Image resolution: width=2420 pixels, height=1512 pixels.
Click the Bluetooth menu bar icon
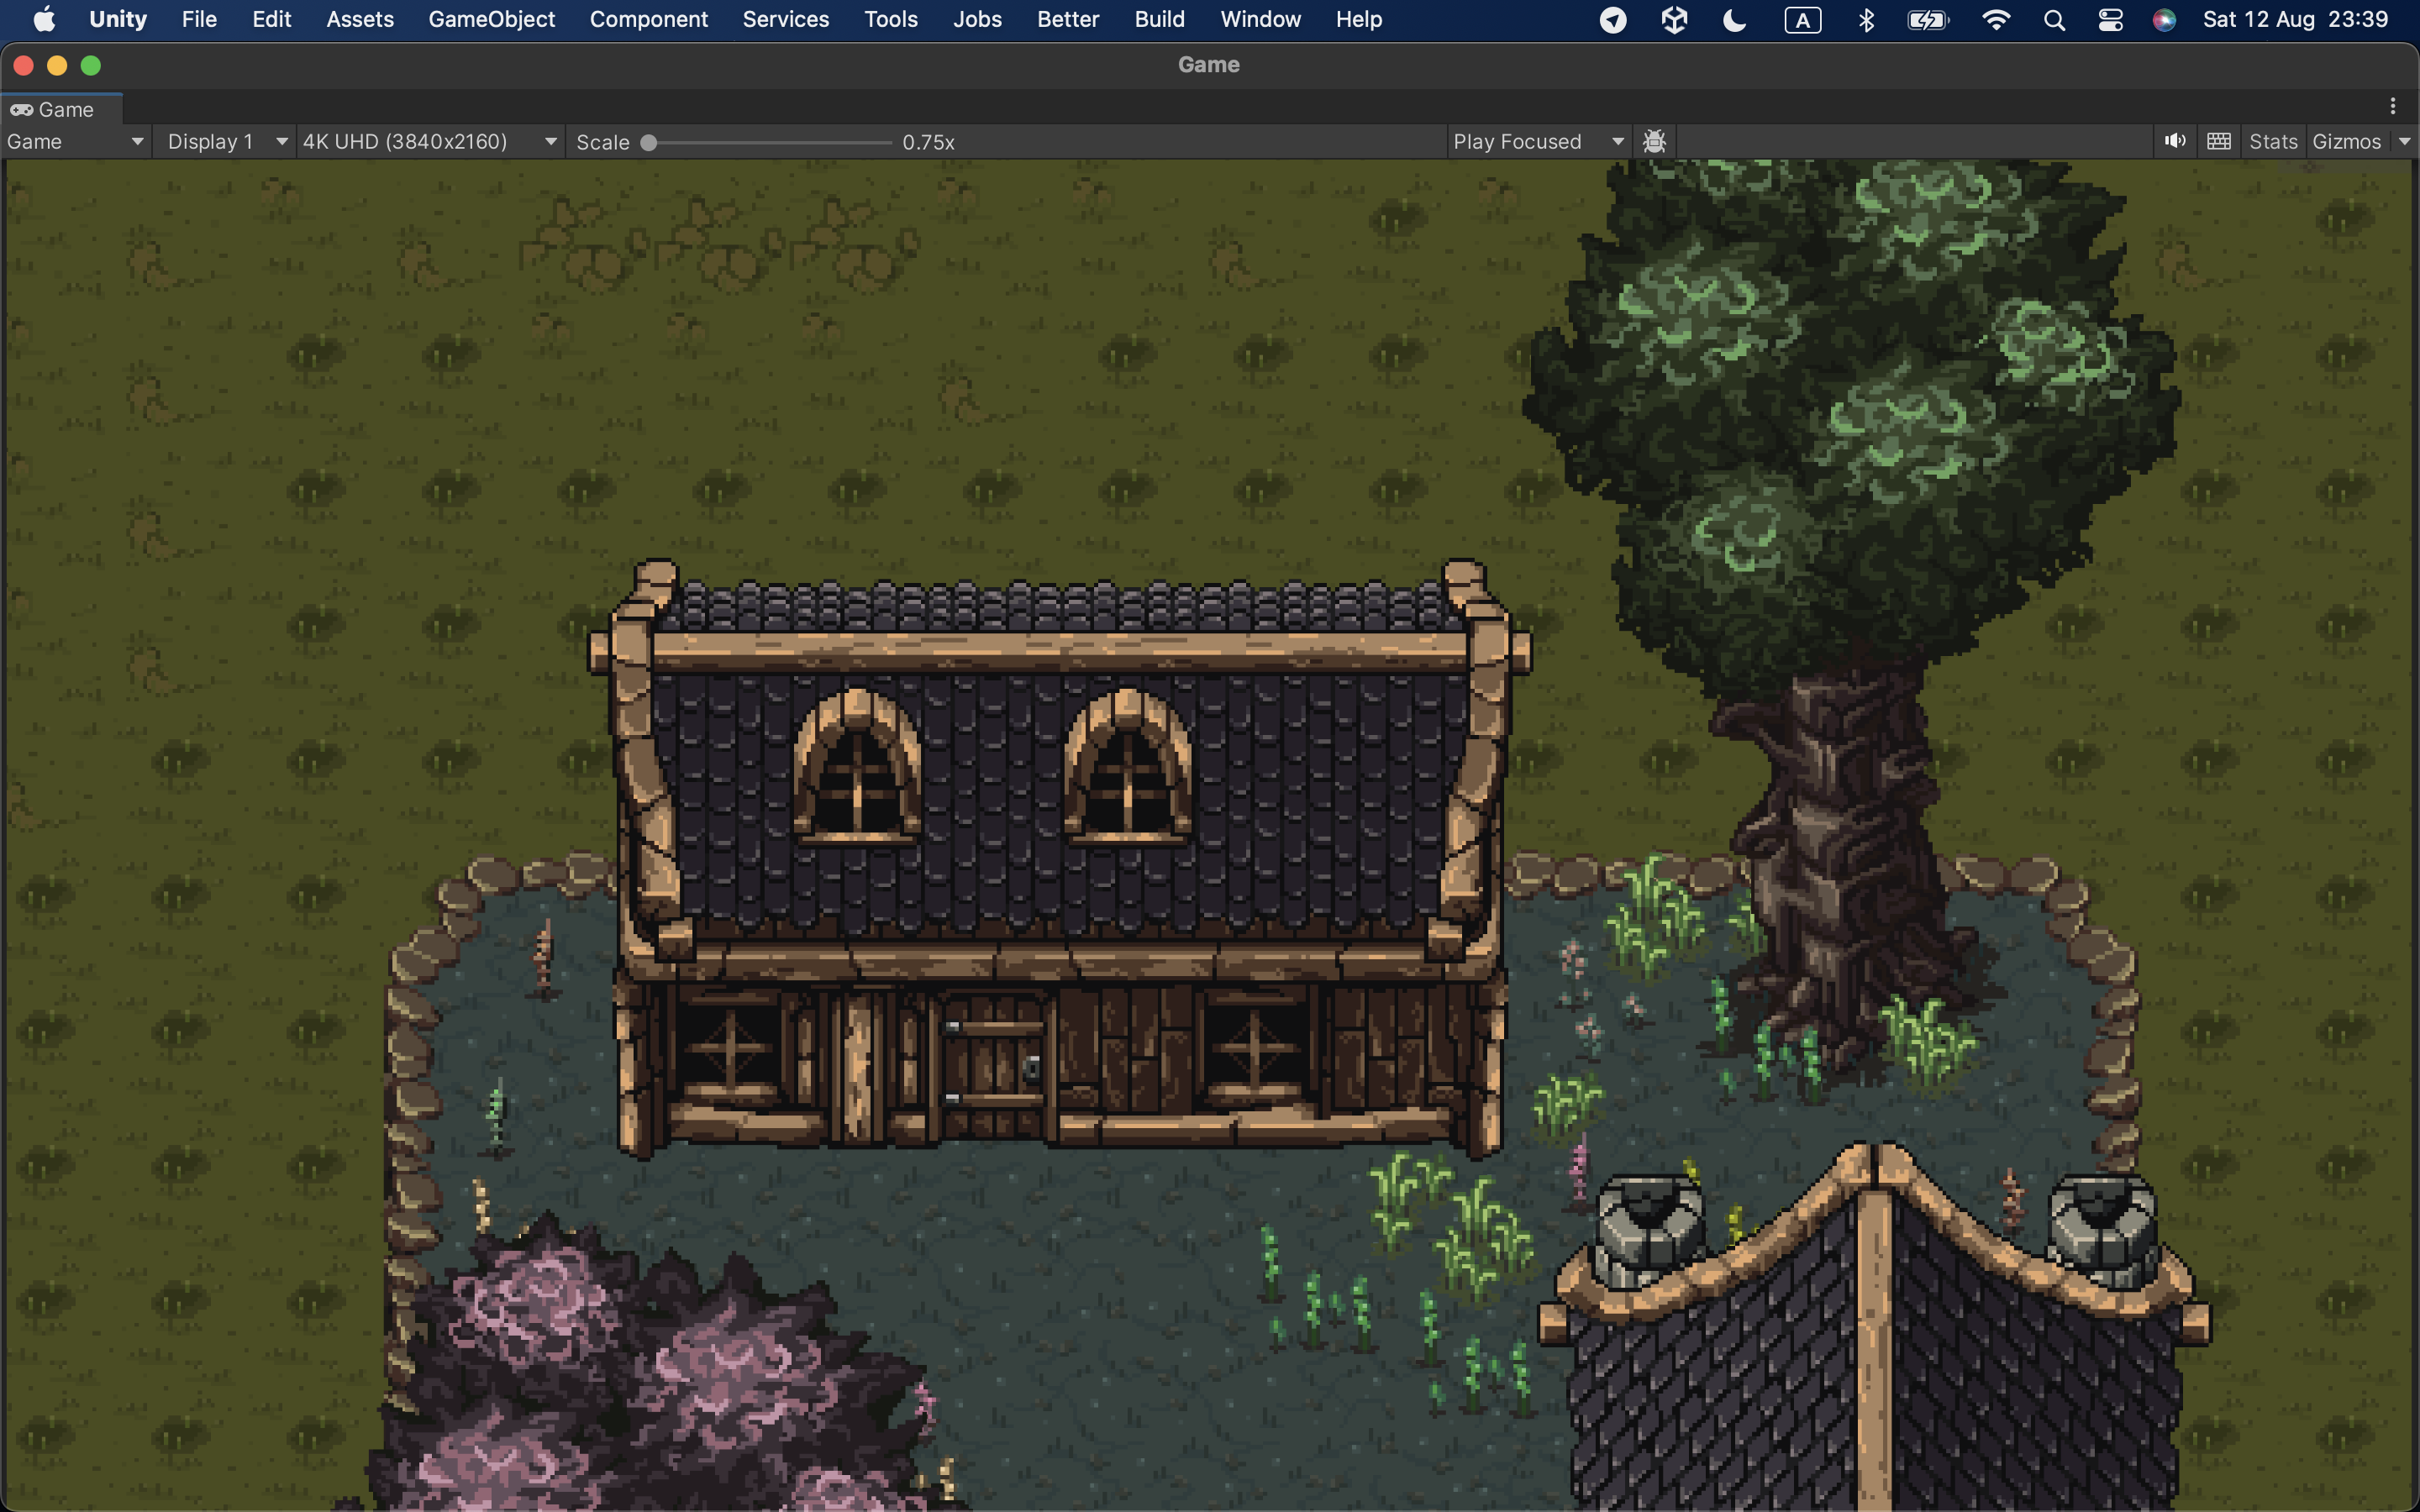(x=1865, y=19)
